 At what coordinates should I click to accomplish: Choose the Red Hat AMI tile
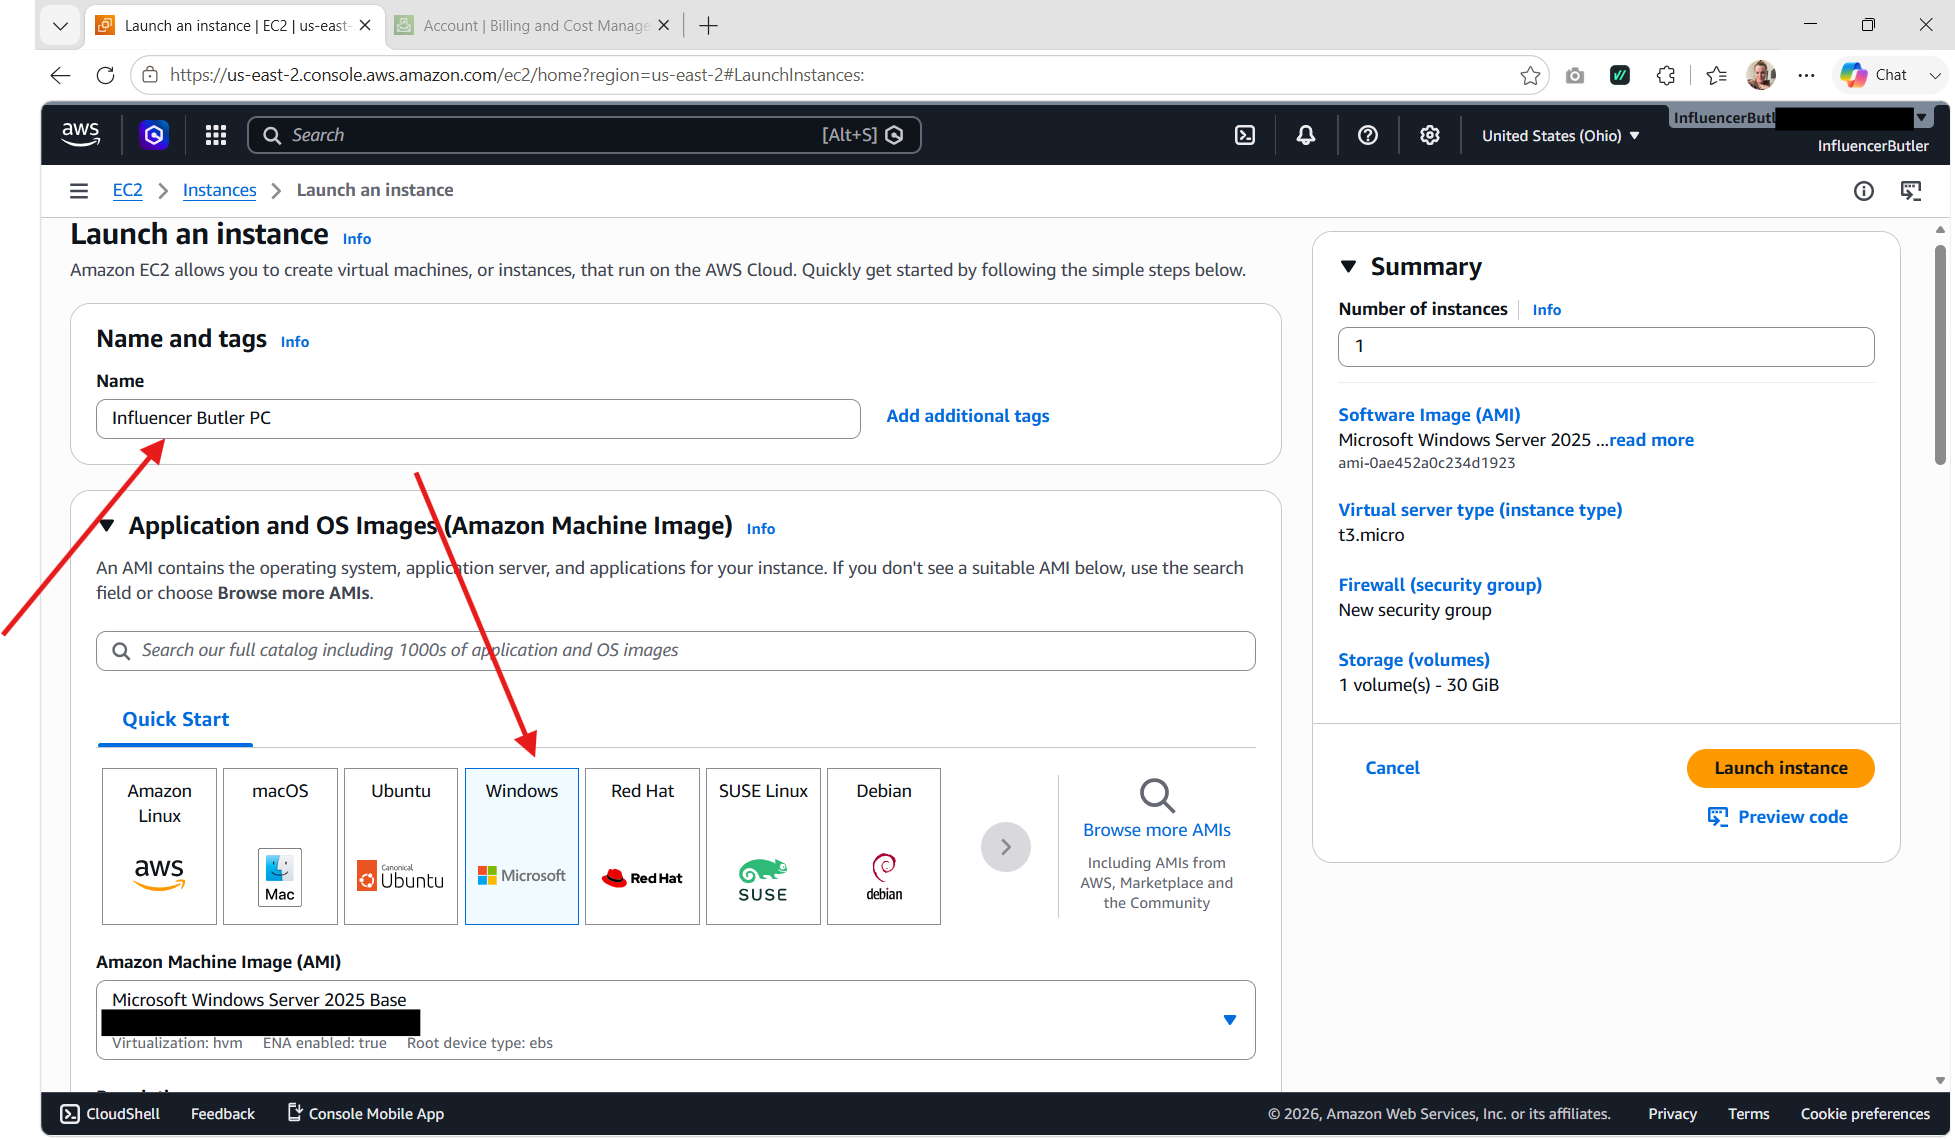coord(642,846)
